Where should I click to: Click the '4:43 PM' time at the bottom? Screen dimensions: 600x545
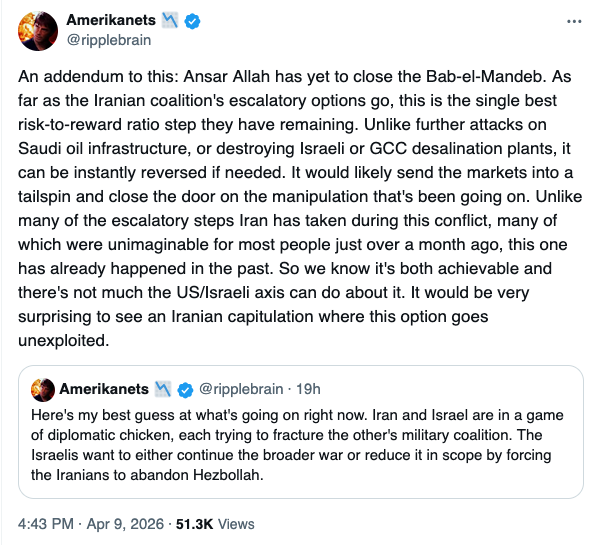pos(47,522)
